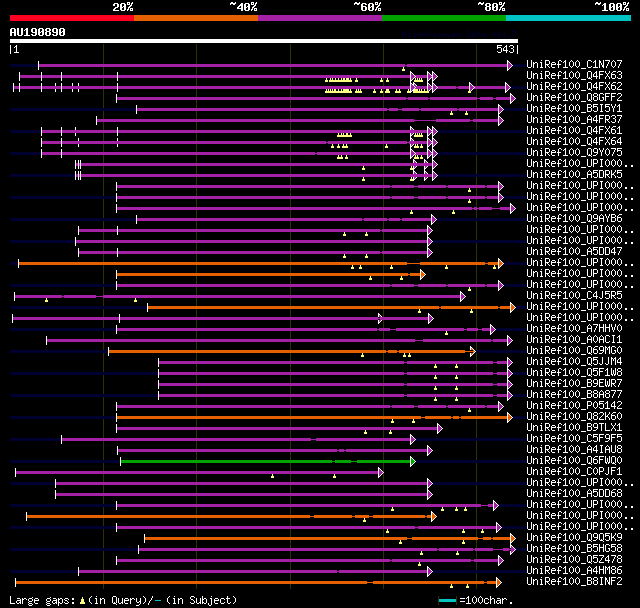Click the UniRef100_A7HHV0 label
640x608 pixels.
pyautogui.click(x=574, y=328)
